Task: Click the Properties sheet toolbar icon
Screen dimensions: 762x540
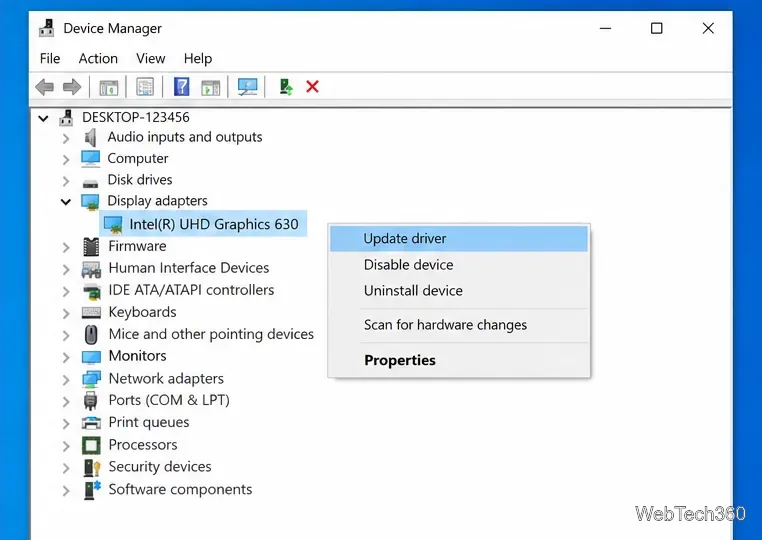Action: 145,87
